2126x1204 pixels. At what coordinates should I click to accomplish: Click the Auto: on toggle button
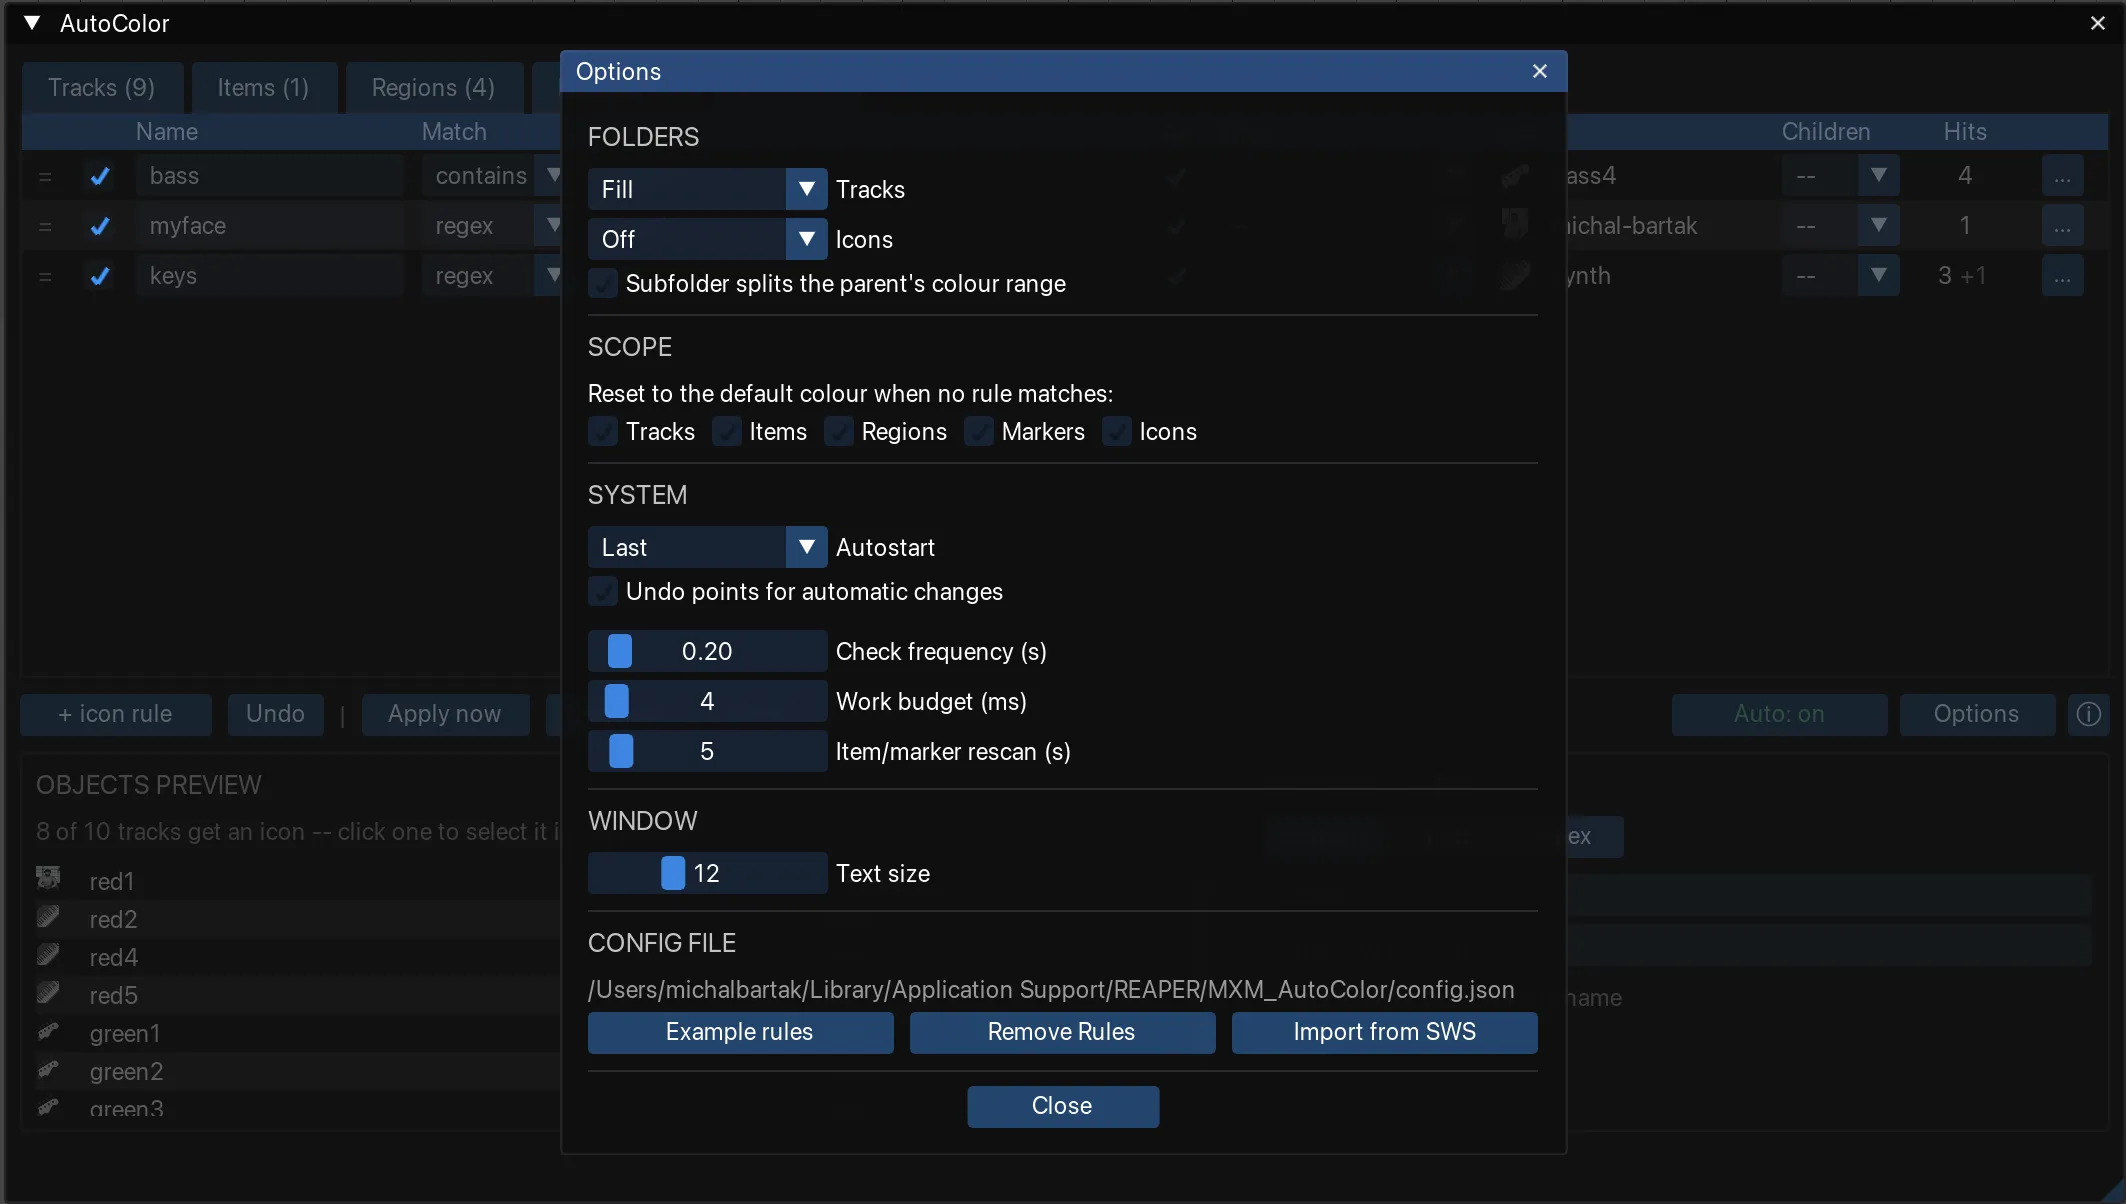(x=1779, y=714)
